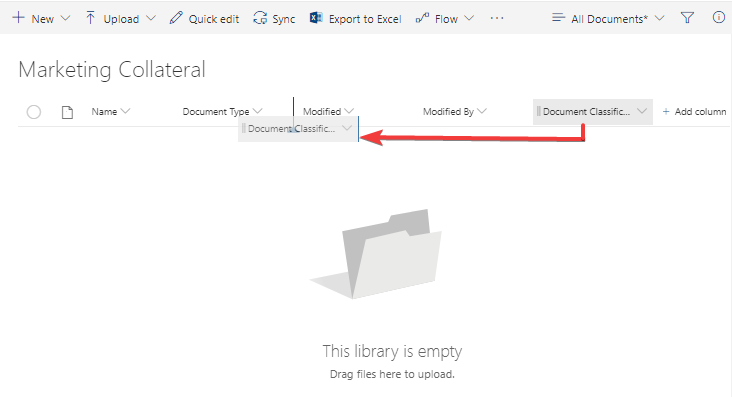Click the Upload button label
Image resolution: width=732 pixels, height=397 pixels.
click(121, 19)
